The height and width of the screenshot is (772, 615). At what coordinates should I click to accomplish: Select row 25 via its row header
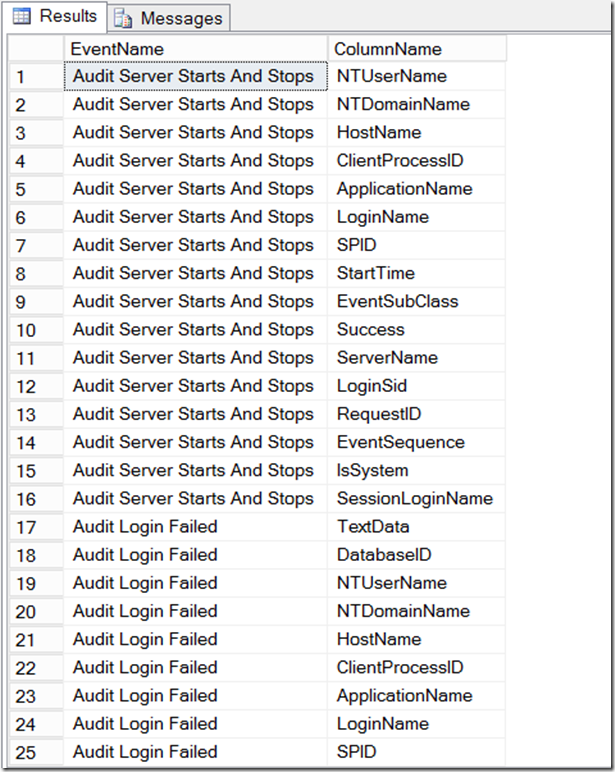(36, 752)
